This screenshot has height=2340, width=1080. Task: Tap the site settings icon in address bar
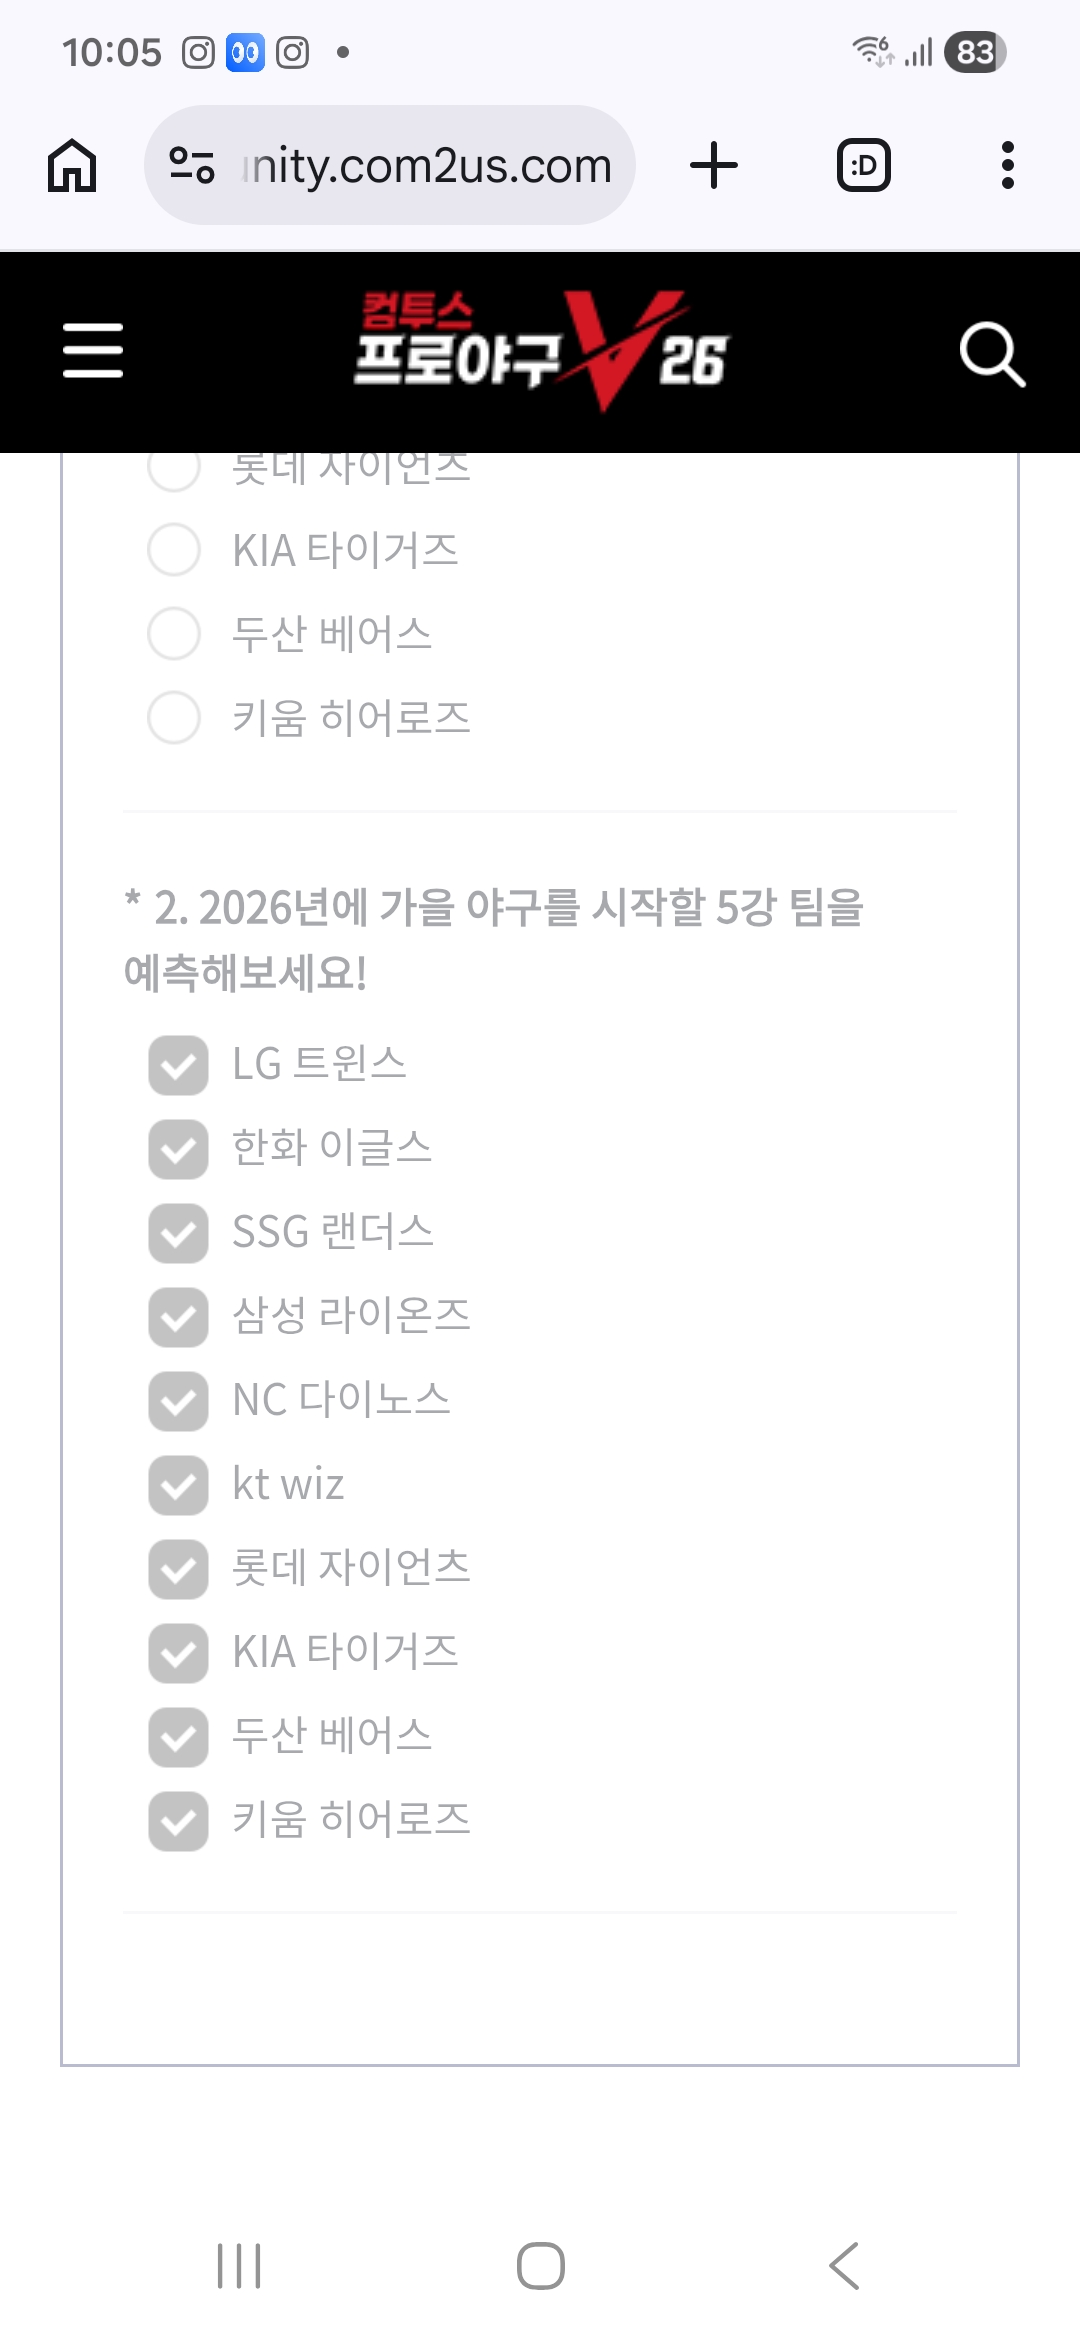(x=192, y=165)
